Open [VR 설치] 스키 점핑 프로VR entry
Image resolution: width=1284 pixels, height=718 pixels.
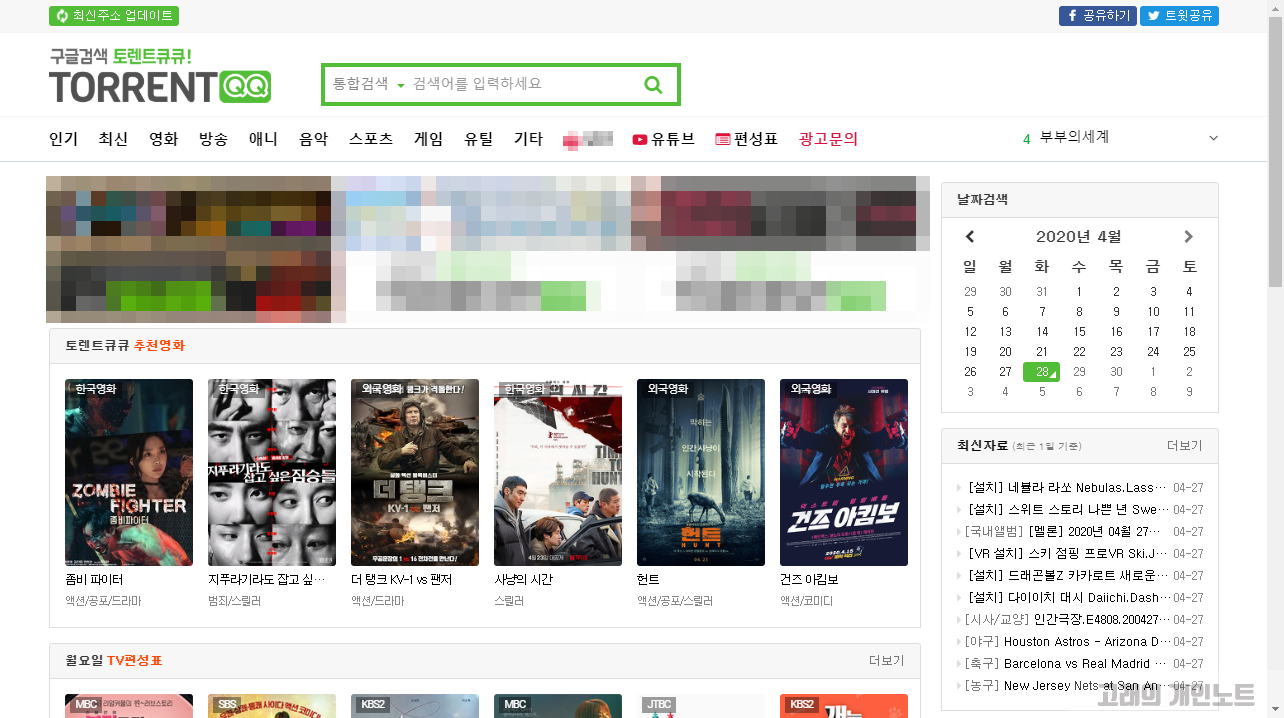(1067, 554)
